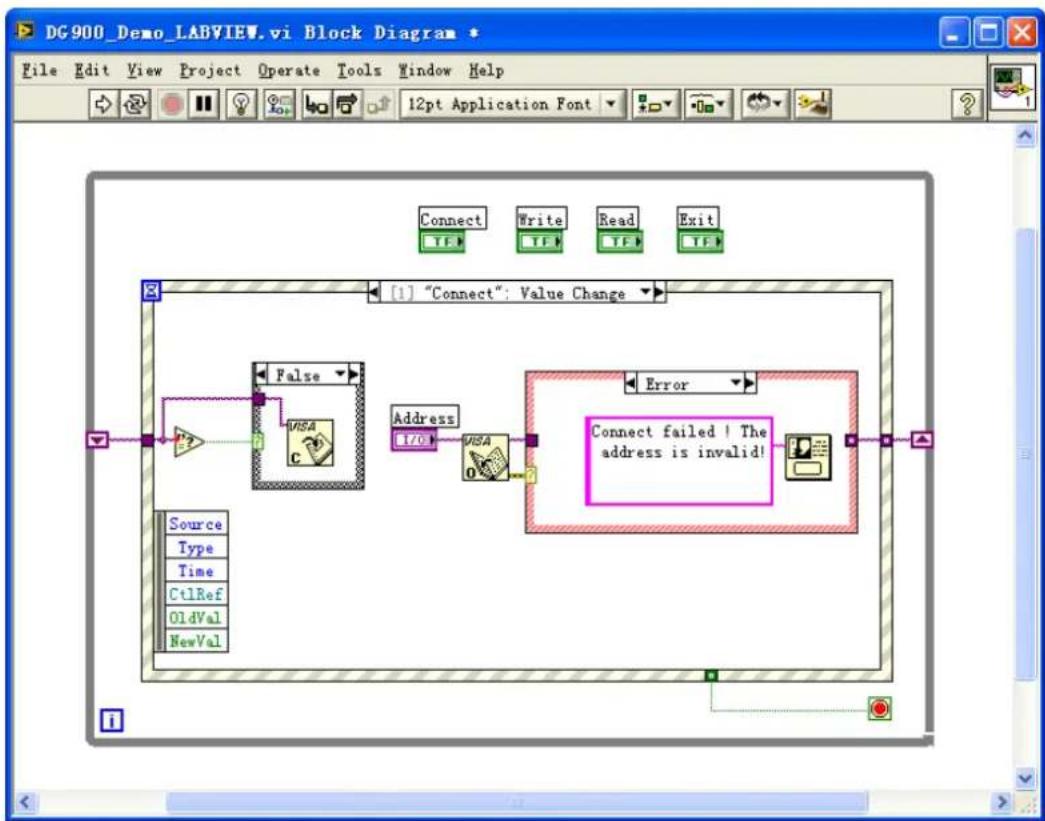1045x821 pixels.
Task: Click the vertical scrollbar thumb
Action: 1026,453
